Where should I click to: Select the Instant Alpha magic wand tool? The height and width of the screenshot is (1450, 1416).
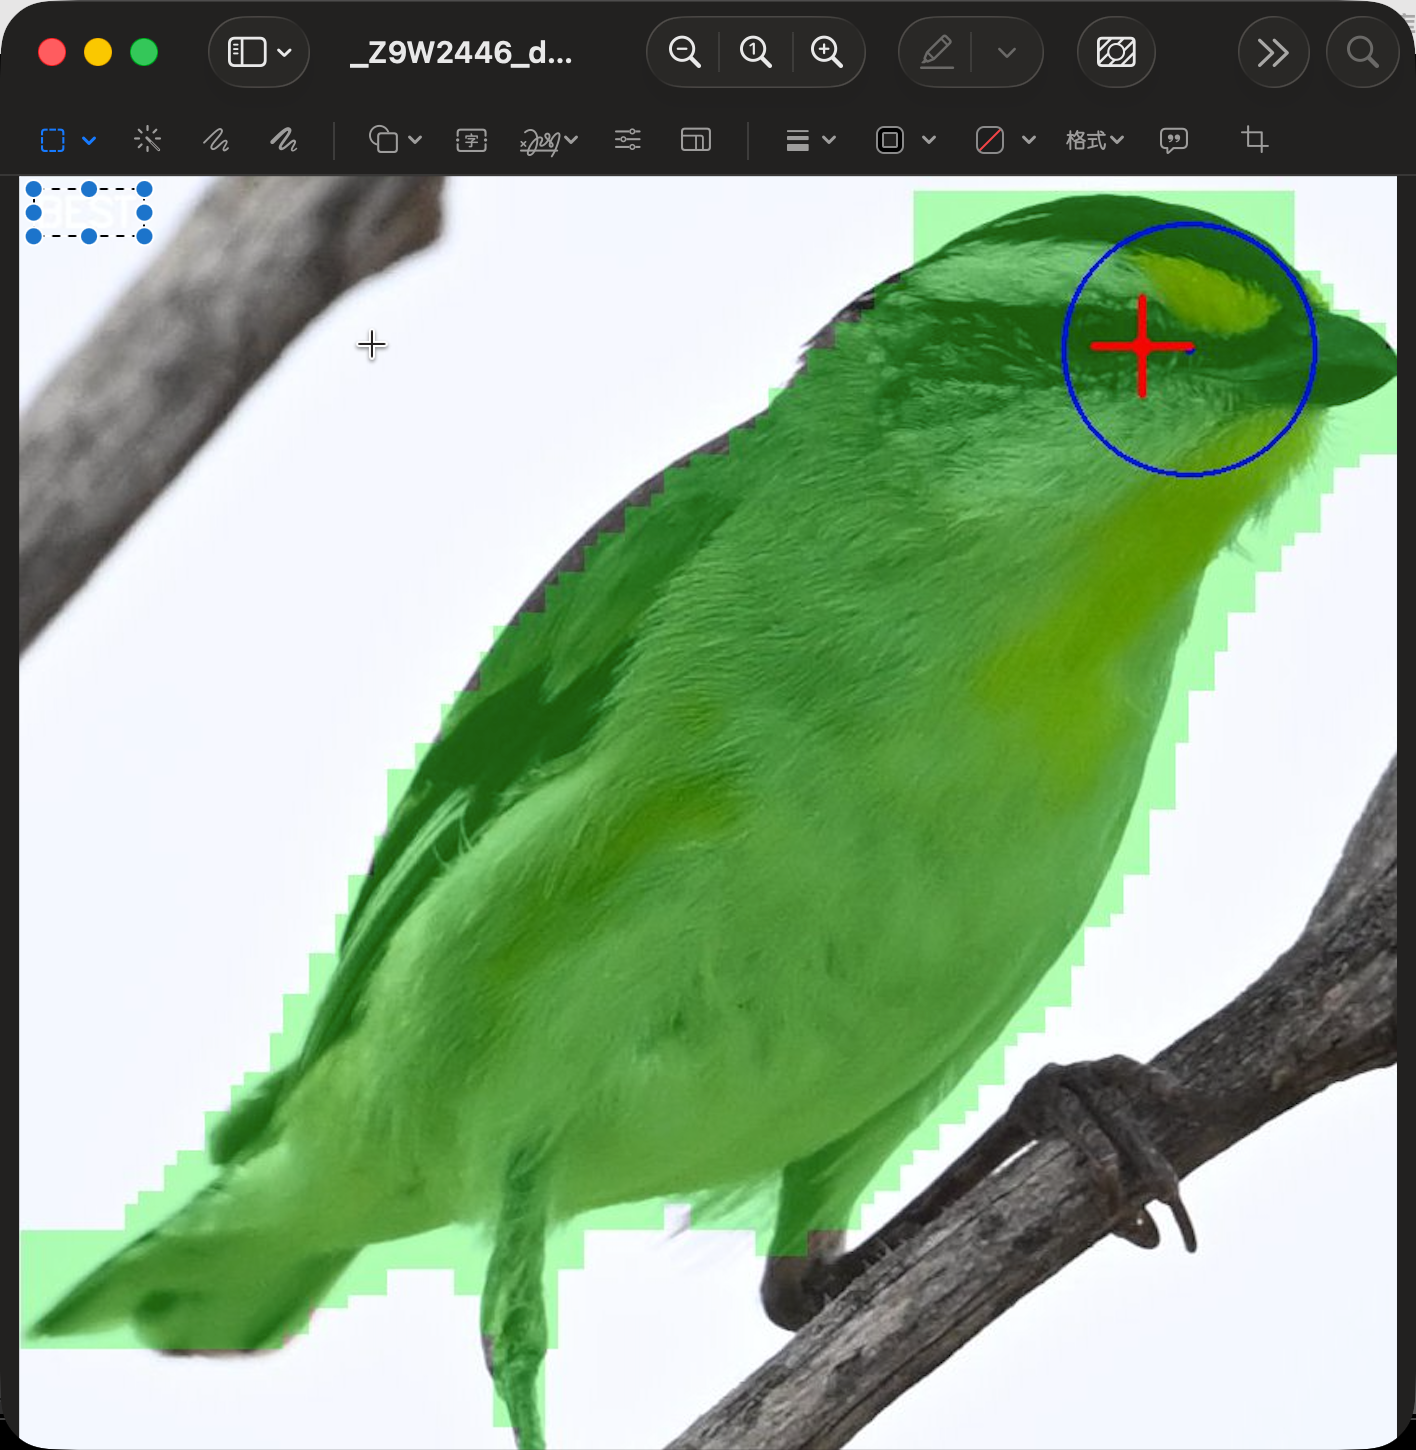tap(148, 140)
